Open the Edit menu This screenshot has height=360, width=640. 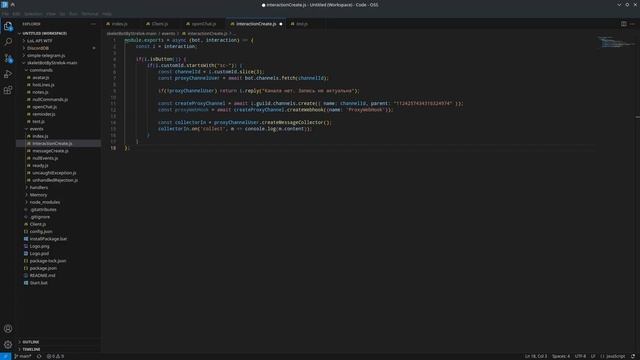point(16,14)
